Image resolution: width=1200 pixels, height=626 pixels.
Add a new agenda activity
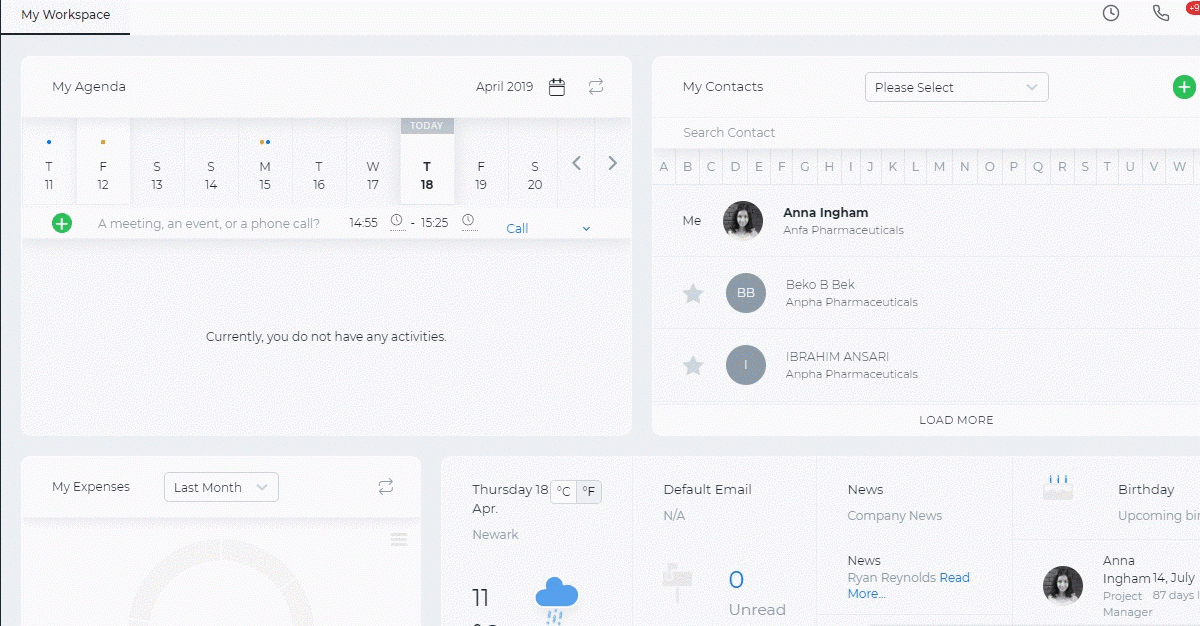click(x=62, y=223)
